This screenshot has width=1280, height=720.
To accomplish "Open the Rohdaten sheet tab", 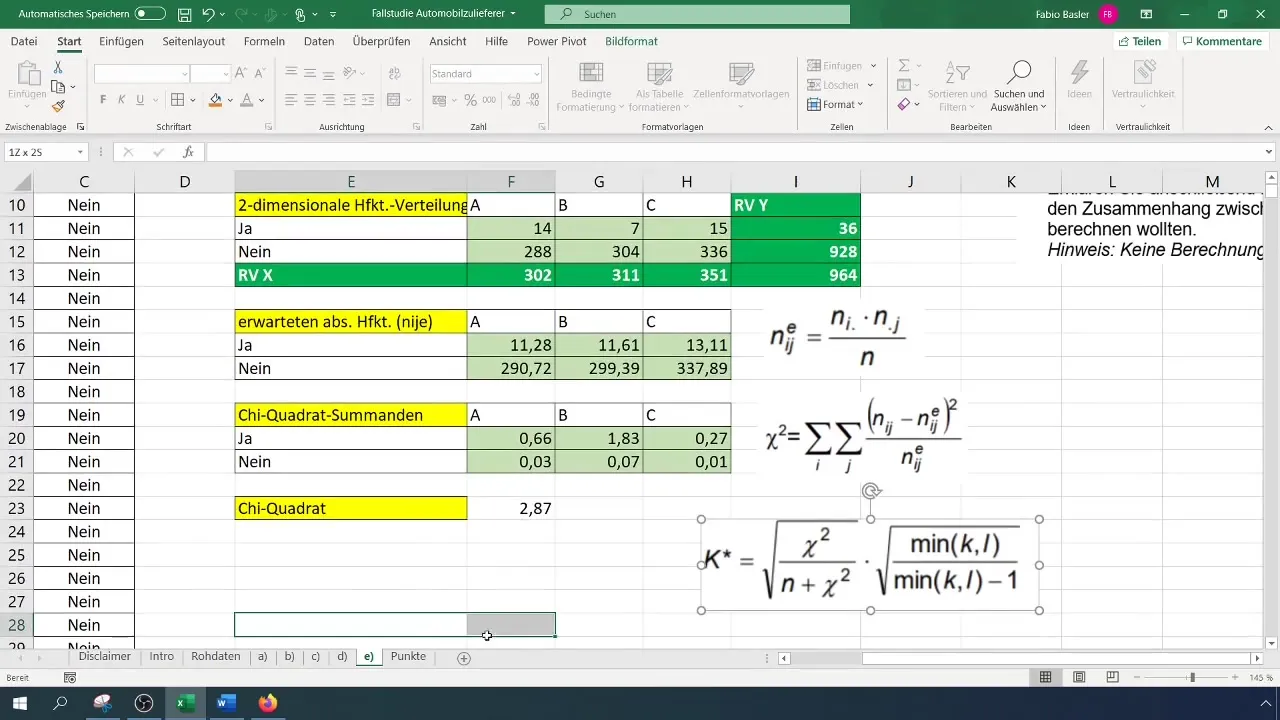I will tap(215, 657).
